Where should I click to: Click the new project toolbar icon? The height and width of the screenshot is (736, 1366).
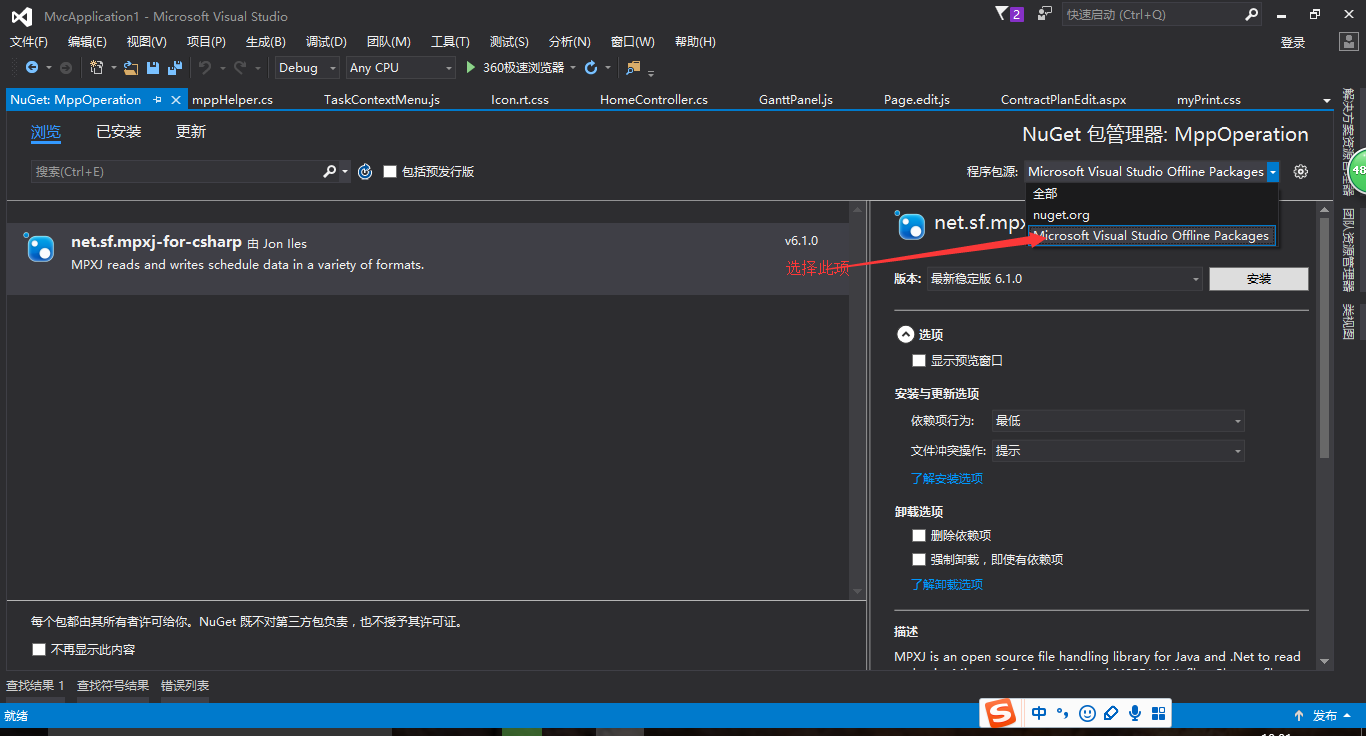96,67
